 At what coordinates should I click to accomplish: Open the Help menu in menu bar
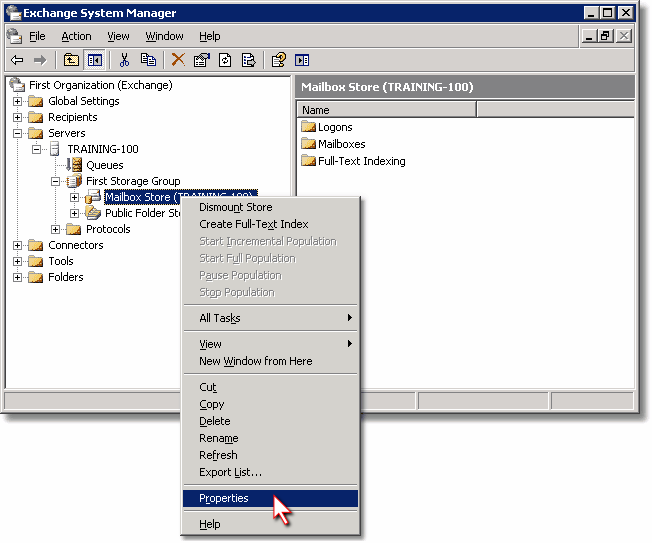[210, 37]
